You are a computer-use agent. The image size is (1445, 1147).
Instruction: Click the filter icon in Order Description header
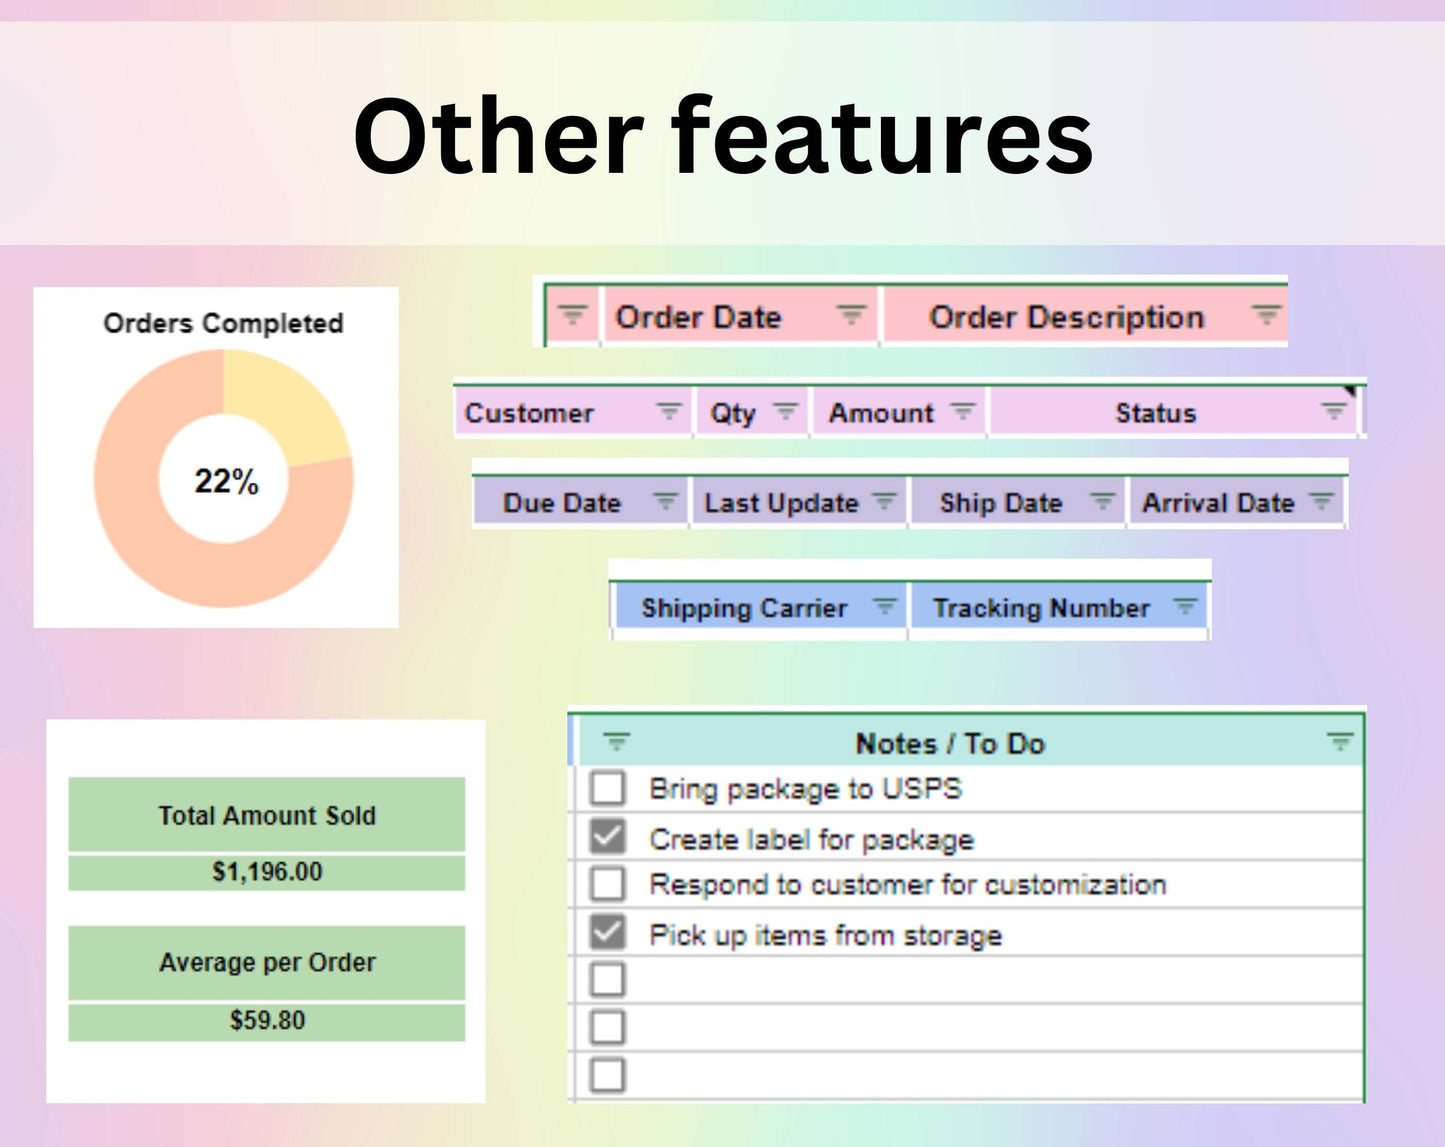1266,316
